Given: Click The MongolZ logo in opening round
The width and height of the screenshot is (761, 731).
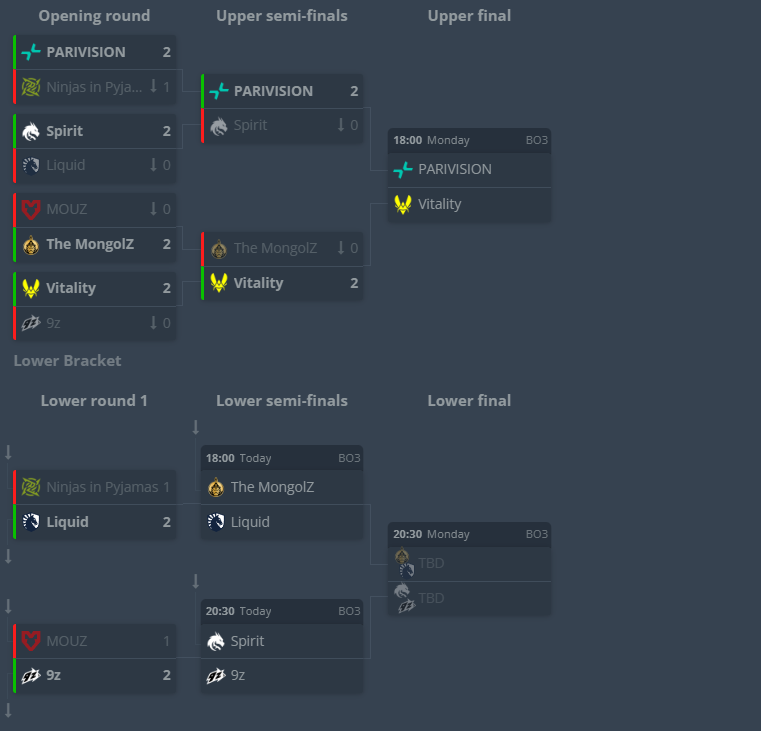Looking at the screenshot, I should pos(31,244).
